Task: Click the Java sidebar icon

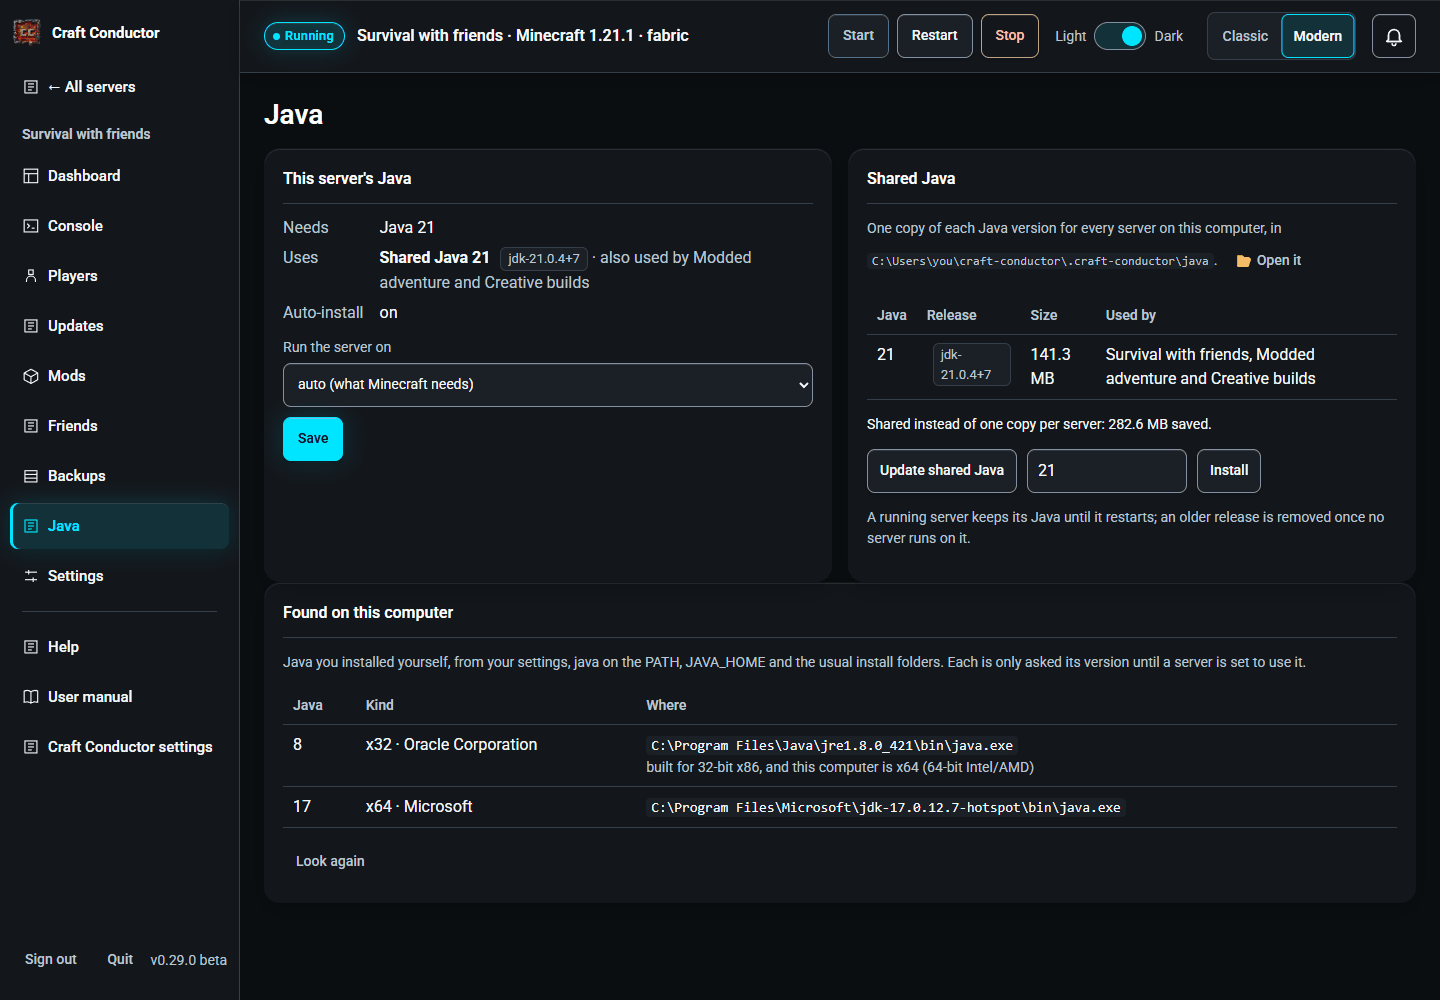Action: 31,526
